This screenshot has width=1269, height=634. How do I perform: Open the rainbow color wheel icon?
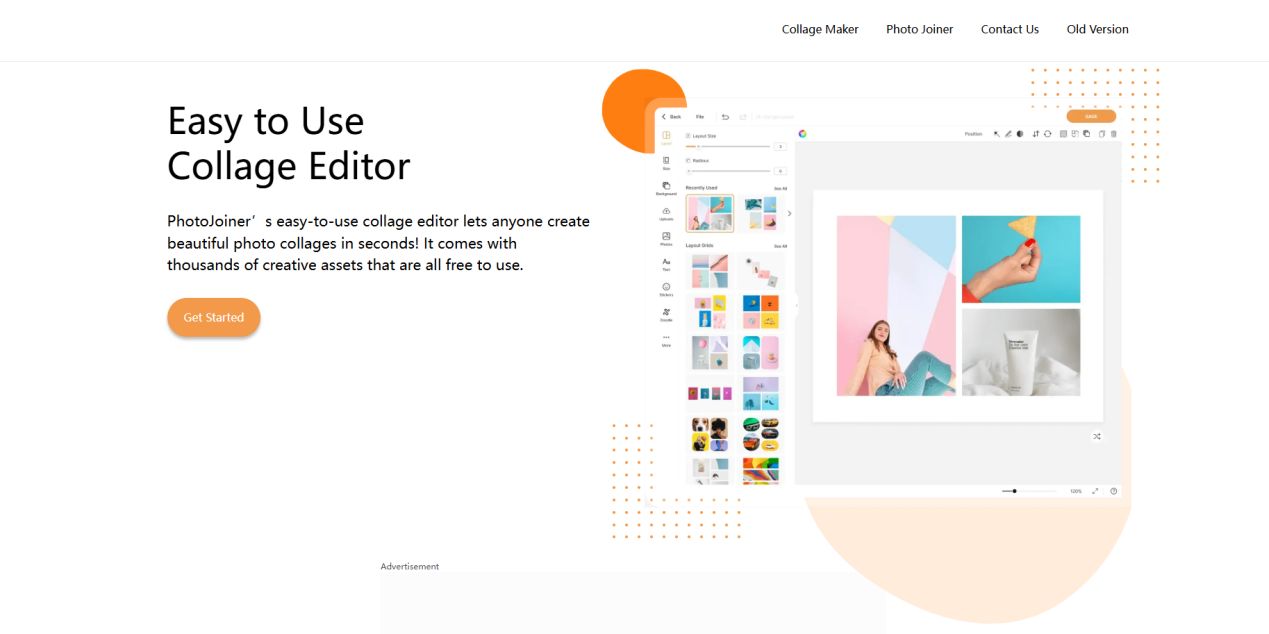pyautogui.click(x=802, y=134)
